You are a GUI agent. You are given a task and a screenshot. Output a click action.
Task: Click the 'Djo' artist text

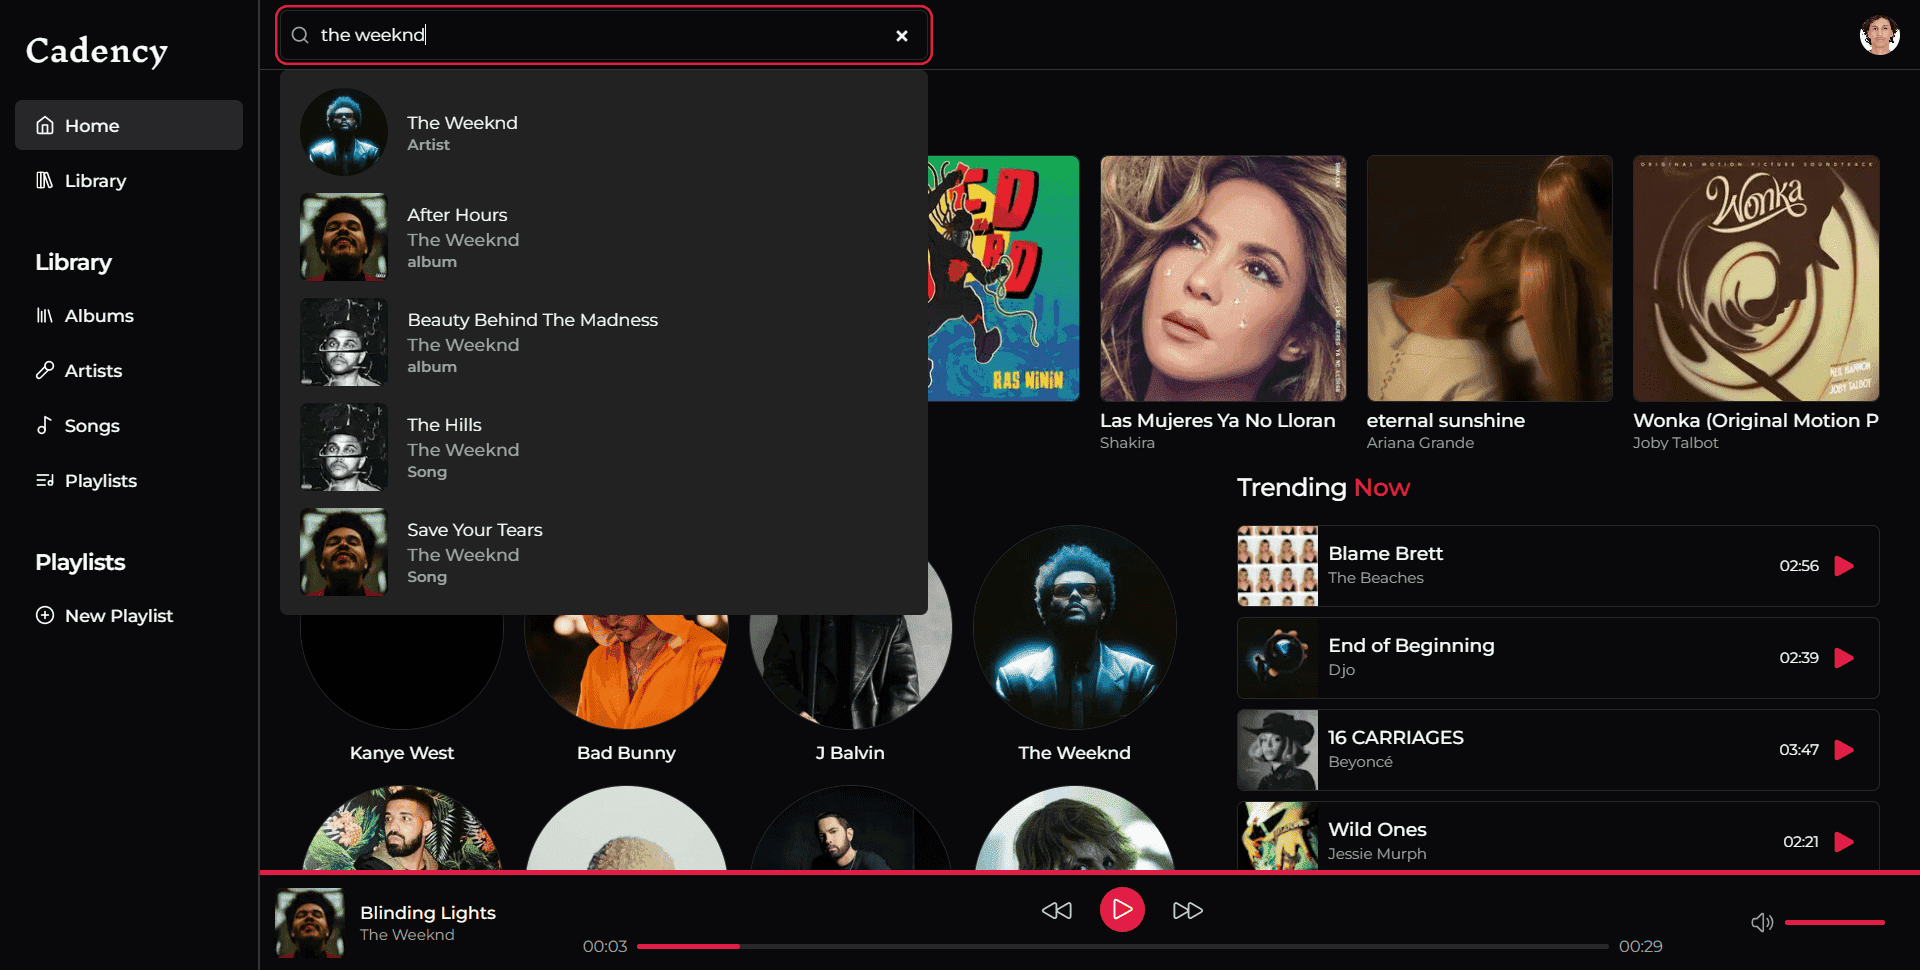click(x=1342, y=670)
